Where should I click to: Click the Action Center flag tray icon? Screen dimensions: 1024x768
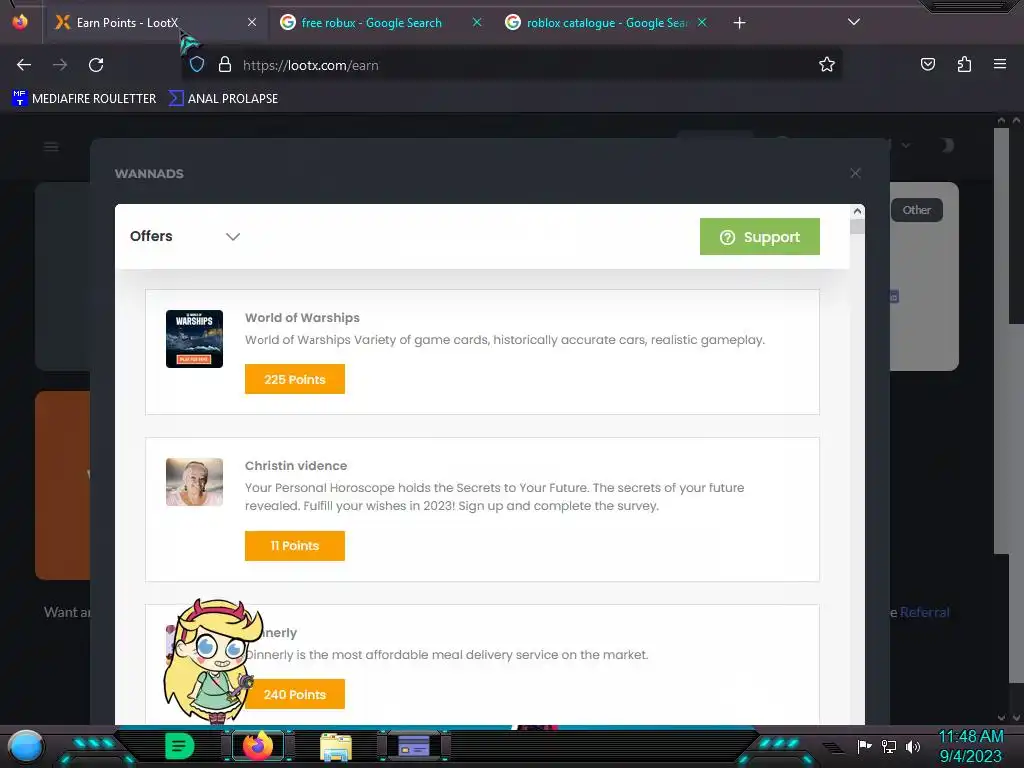[x=865, y=746]
